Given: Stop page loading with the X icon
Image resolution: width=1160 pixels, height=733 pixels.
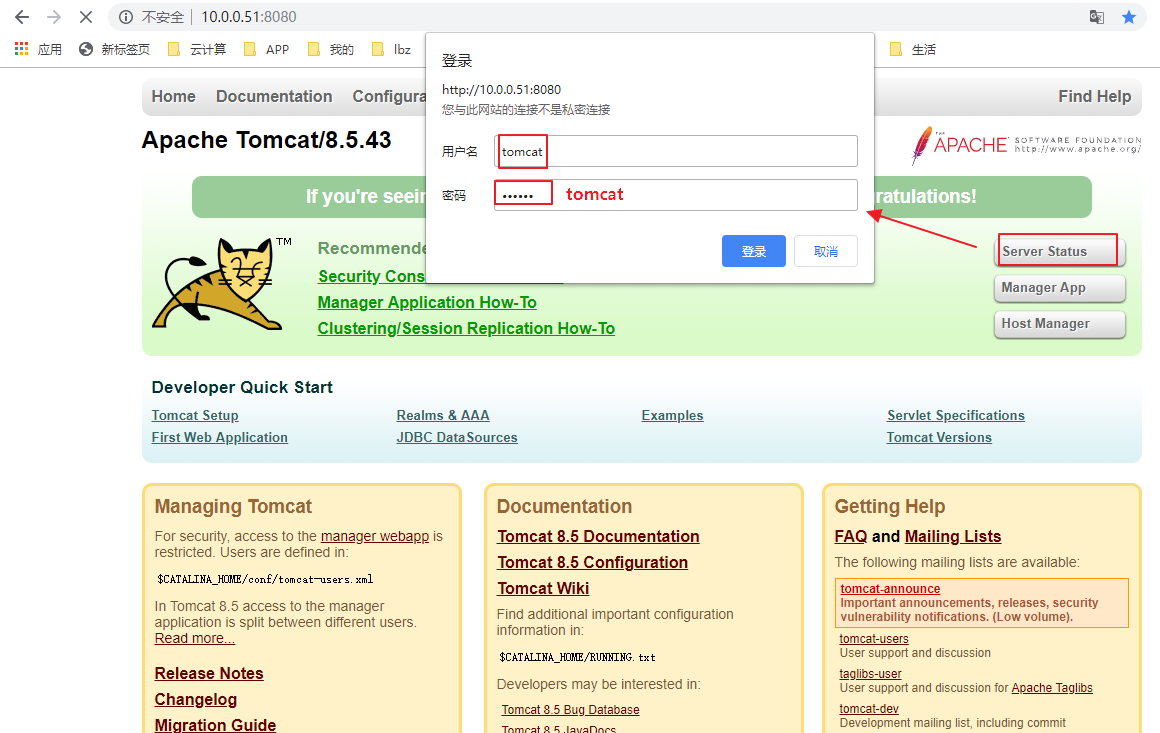Looking at the screenshot, I should 86,17.
